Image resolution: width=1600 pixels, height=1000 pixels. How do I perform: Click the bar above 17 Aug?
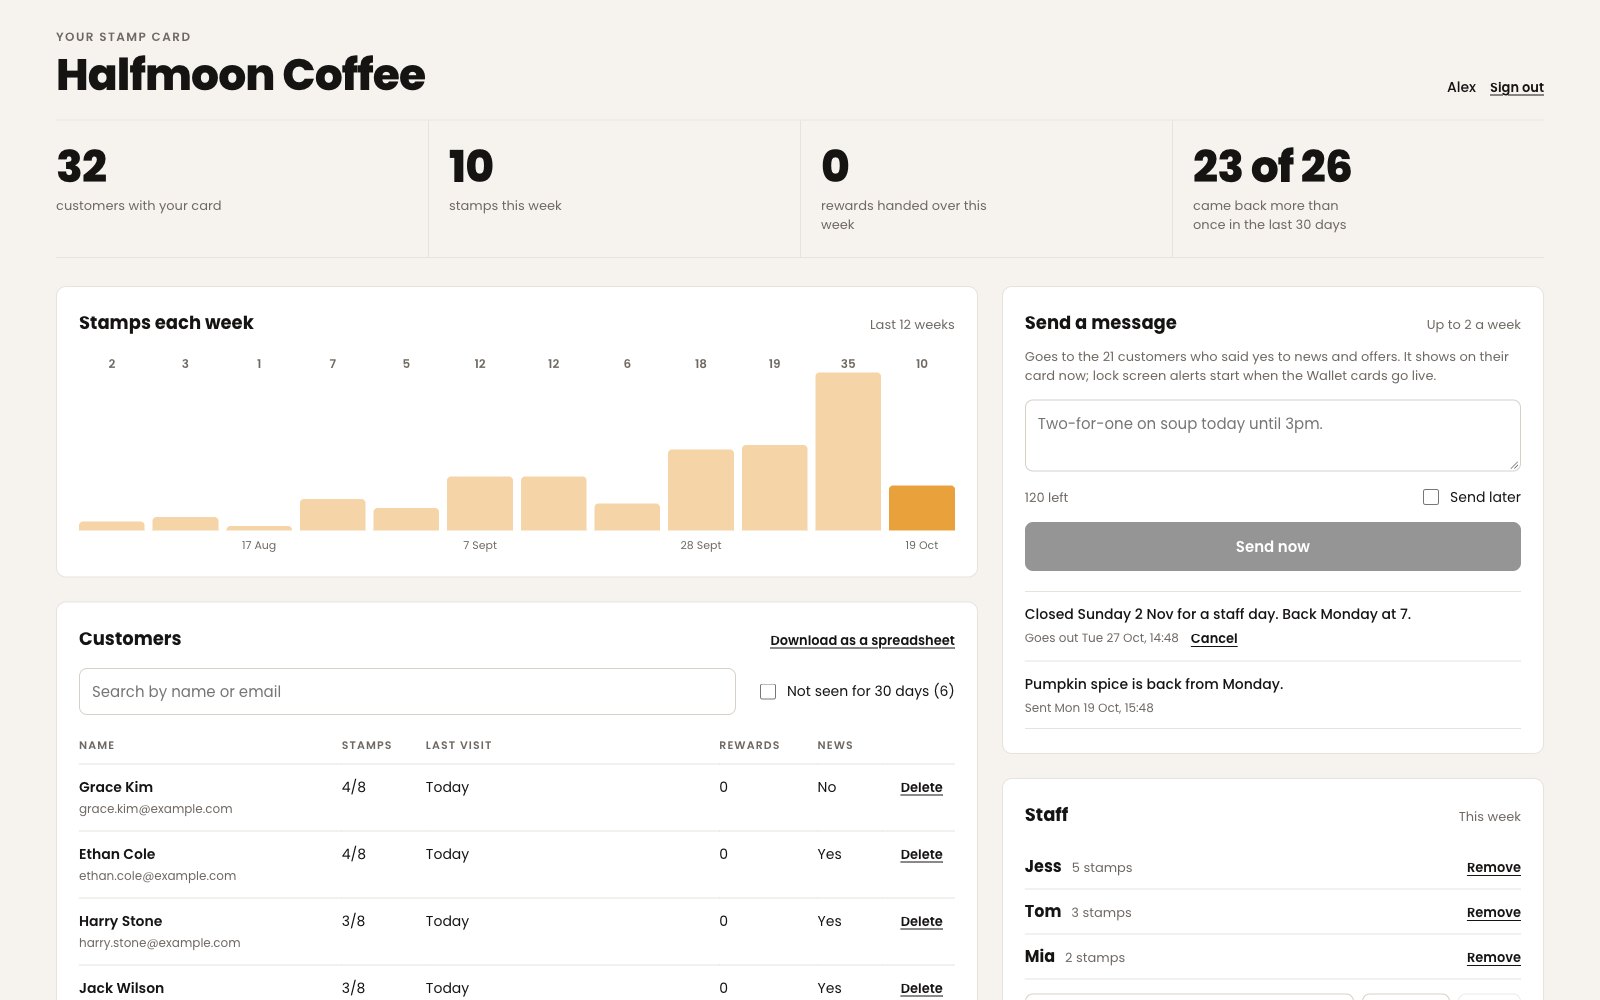[x=259, y=527]
